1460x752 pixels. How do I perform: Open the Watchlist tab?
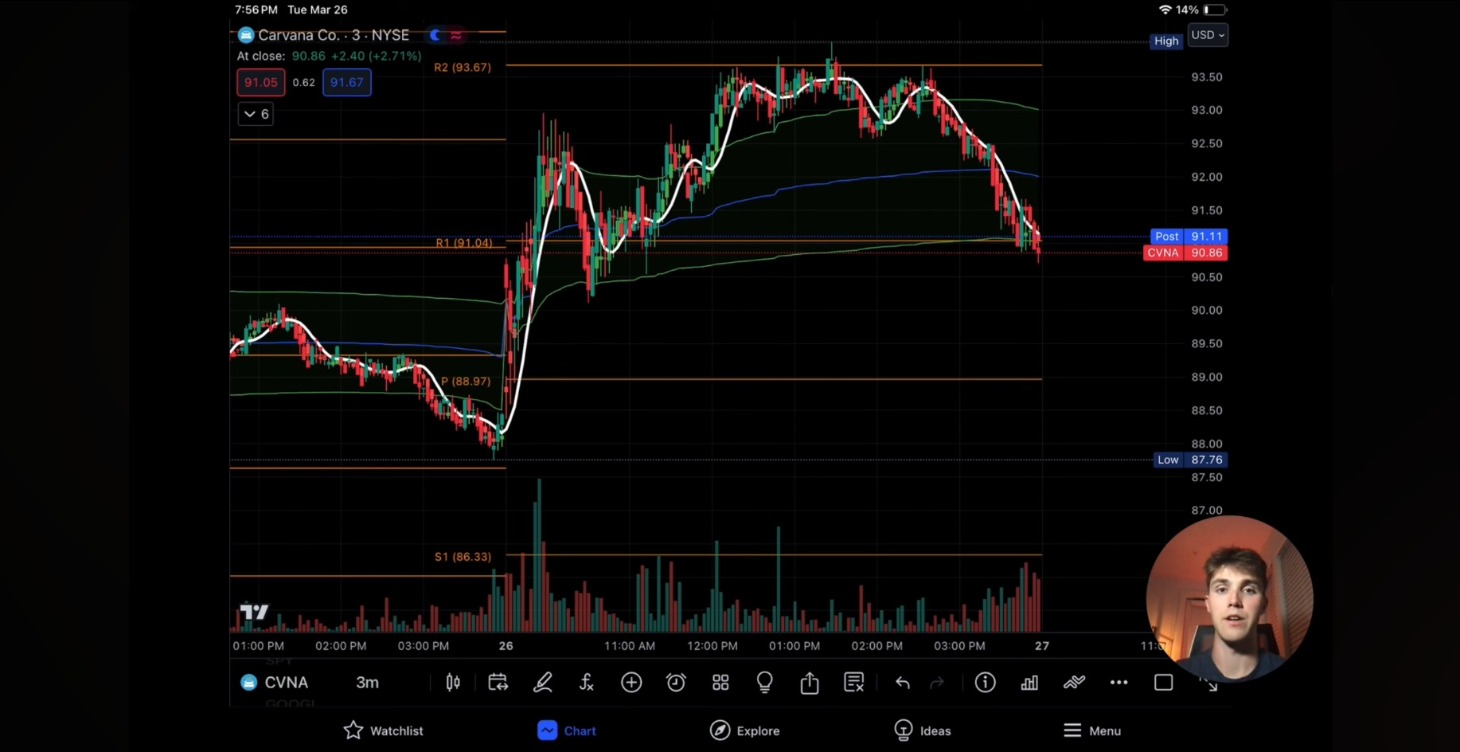(384, 731)
